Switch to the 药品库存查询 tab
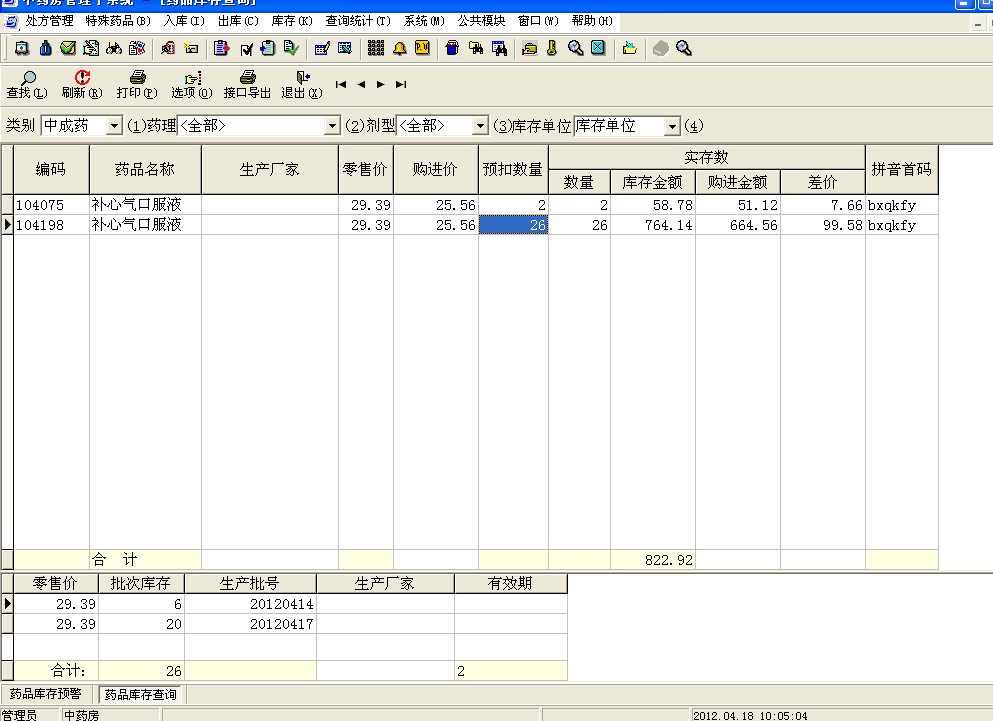 [x=140, y=694]
